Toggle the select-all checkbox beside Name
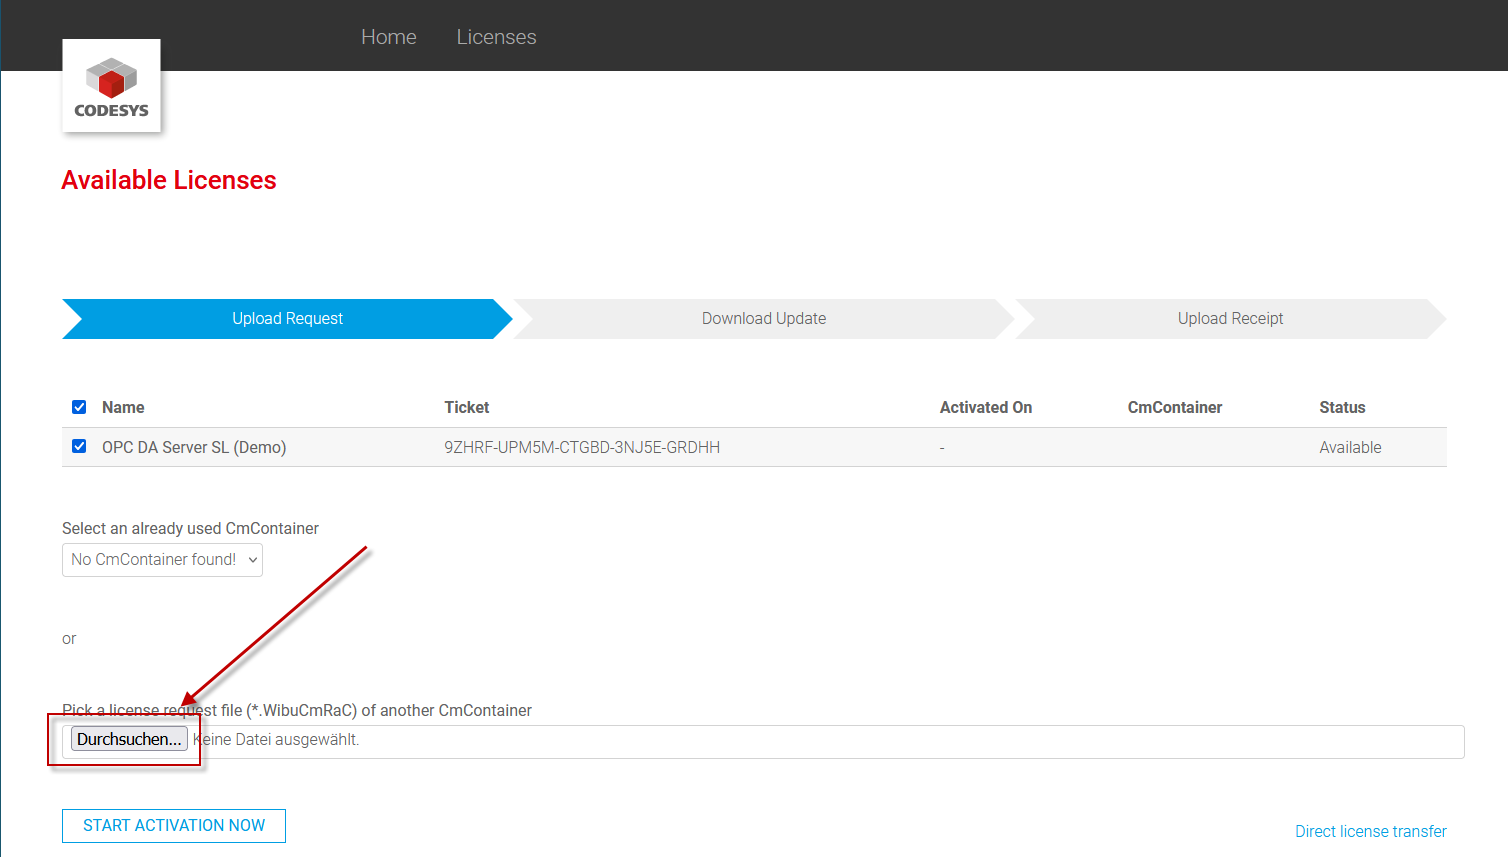Viewport: 1508px width, 857px height. (x=79, y=407)
